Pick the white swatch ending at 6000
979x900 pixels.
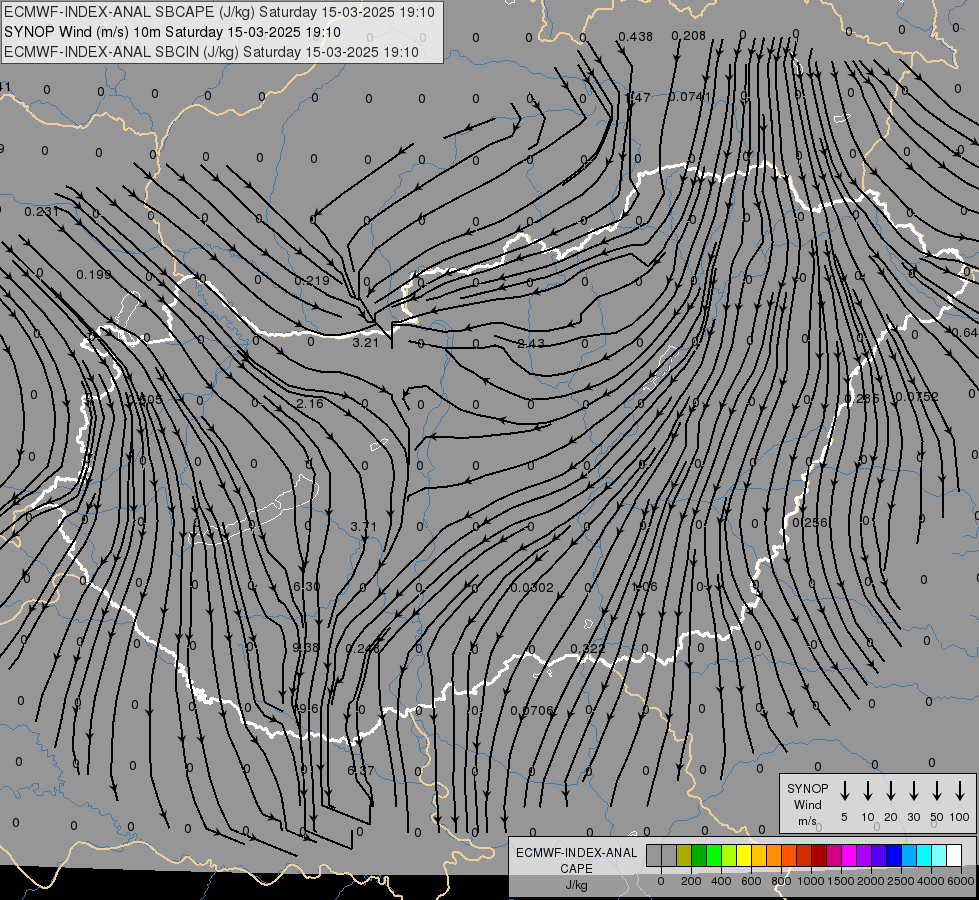coord(953,855)
